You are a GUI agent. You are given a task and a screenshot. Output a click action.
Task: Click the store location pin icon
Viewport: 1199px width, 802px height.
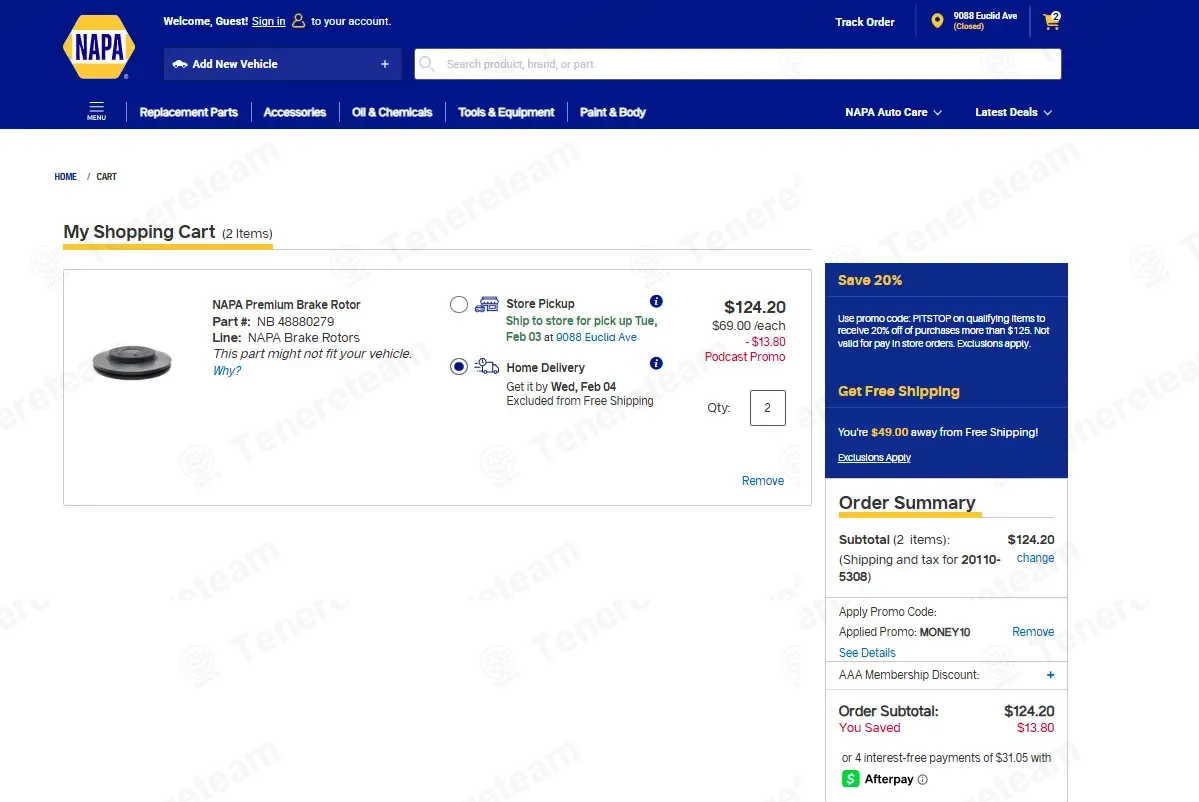coord(937,21)
